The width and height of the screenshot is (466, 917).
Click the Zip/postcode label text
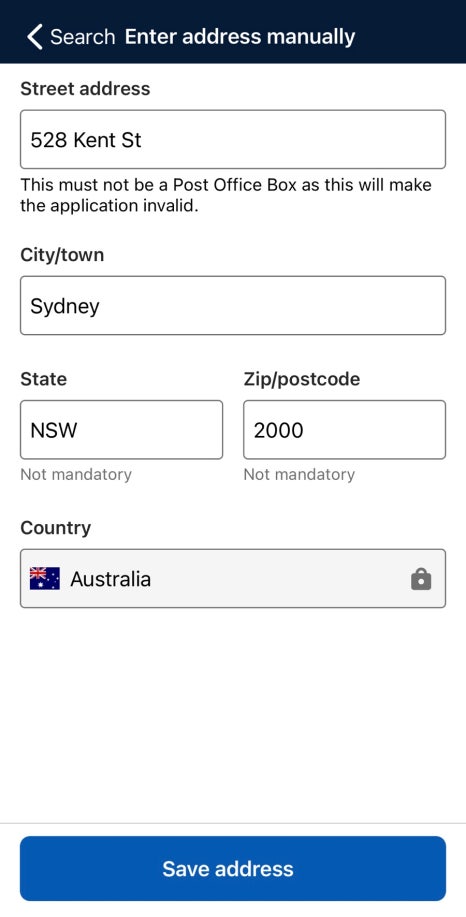[302, 380]
